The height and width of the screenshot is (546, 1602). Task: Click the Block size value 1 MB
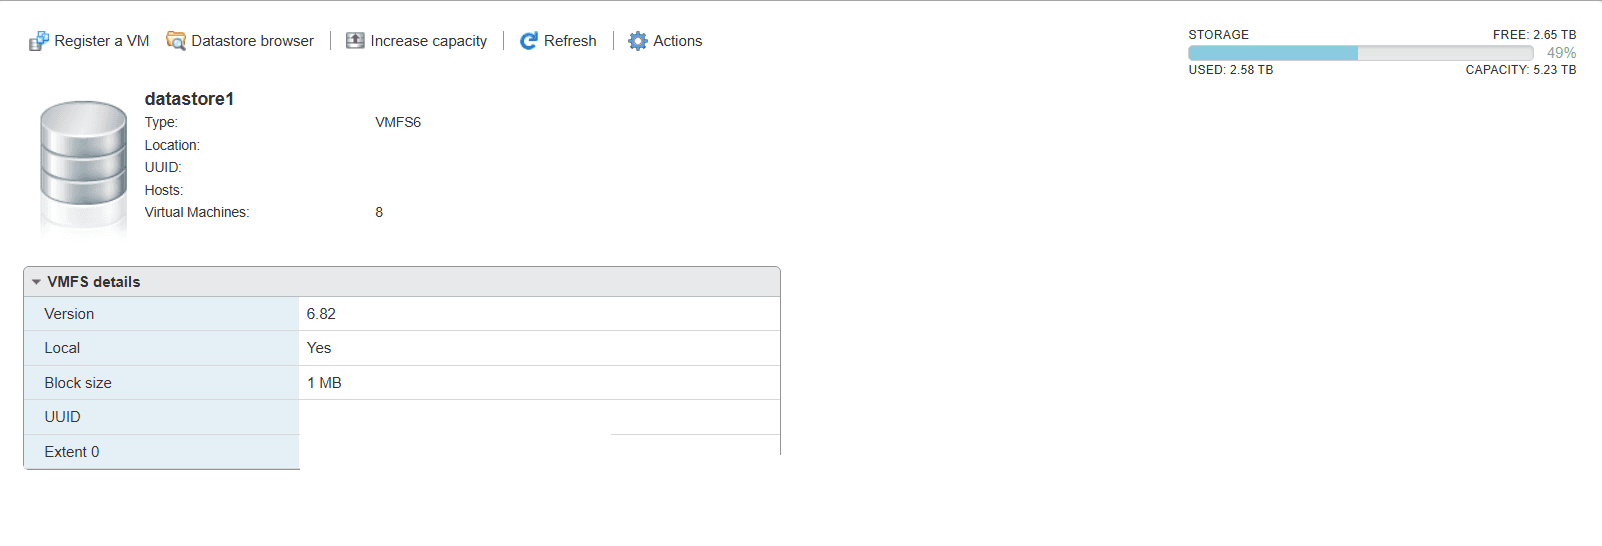point(324,383)
